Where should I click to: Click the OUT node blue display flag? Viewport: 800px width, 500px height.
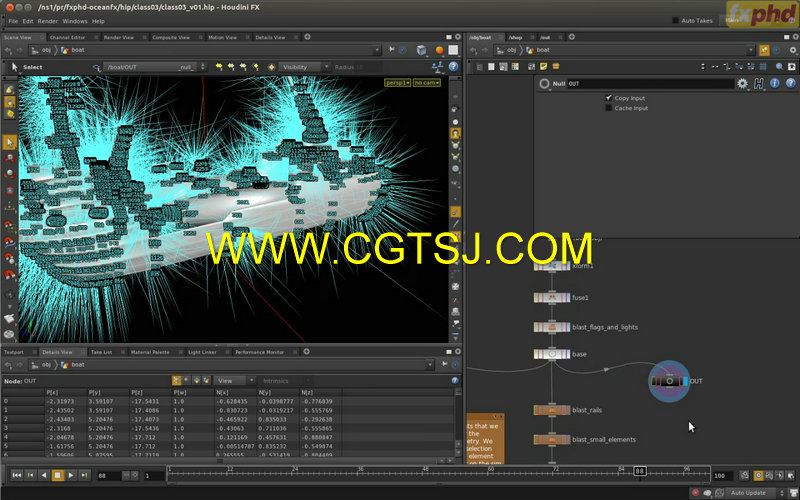coord(685,381)
